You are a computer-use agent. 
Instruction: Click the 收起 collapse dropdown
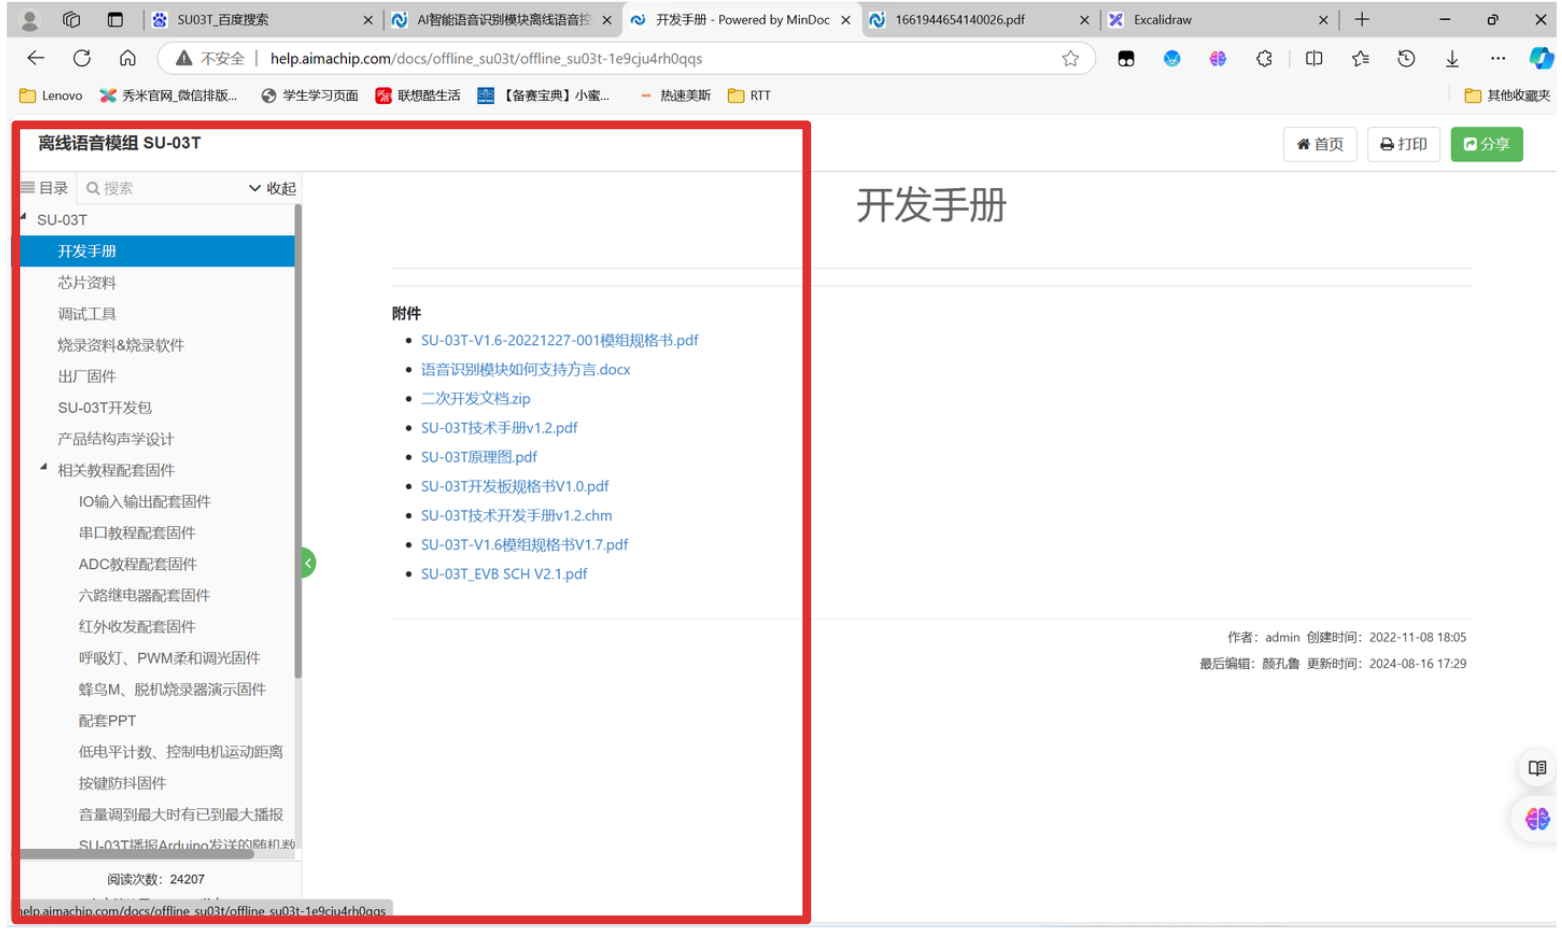(x=272, y=188)
